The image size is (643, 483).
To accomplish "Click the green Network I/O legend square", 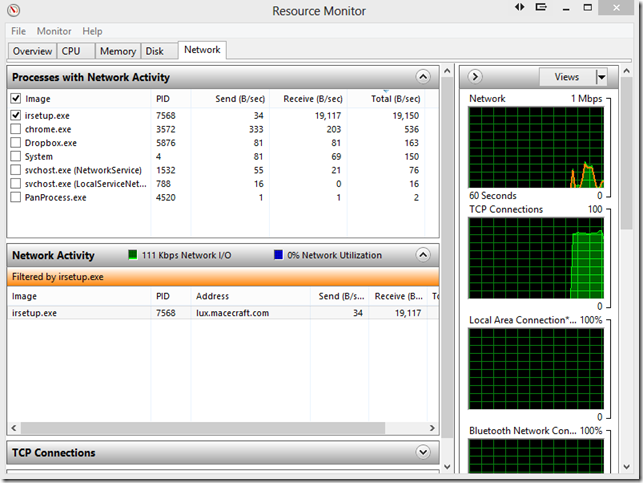I will 133,255.
